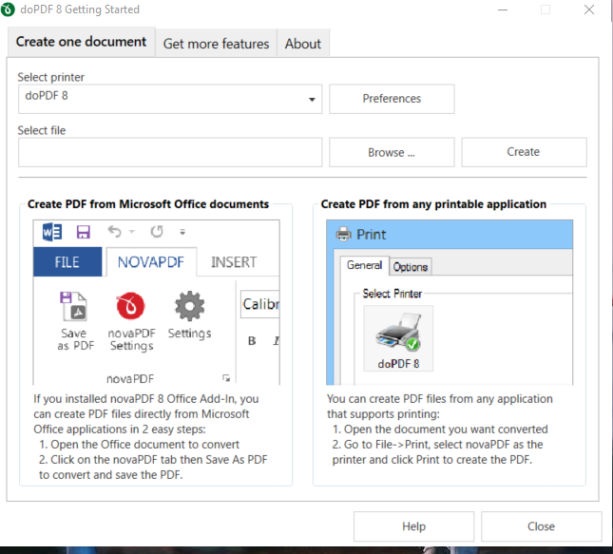Click the Create button
This screenshot has height=554, width=613.
point(524,152)
